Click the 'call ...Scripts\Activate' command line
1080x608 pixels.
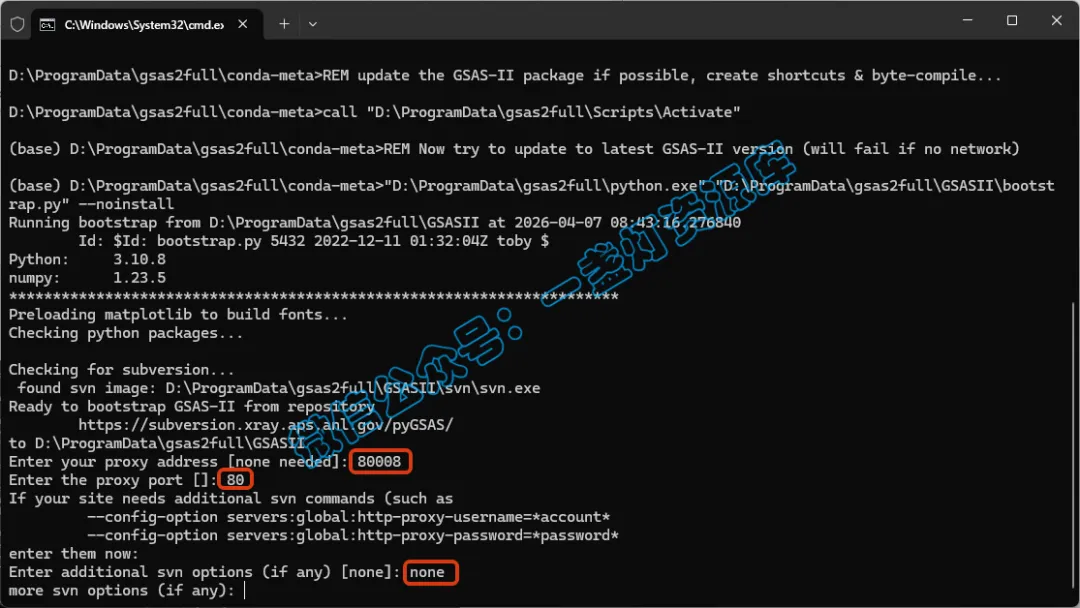(x=374, y=112)
